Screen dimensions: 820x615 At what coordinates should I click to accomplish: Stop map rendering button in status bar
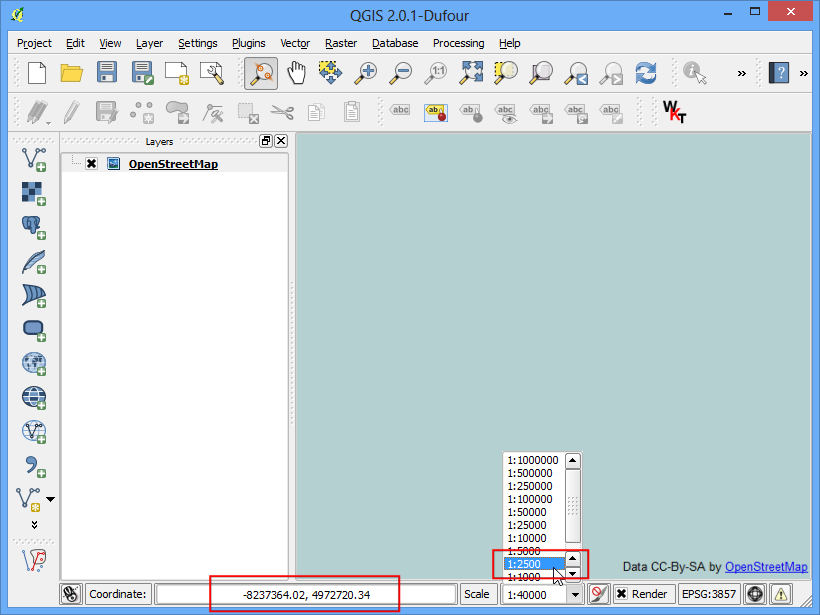pos(599,594)
